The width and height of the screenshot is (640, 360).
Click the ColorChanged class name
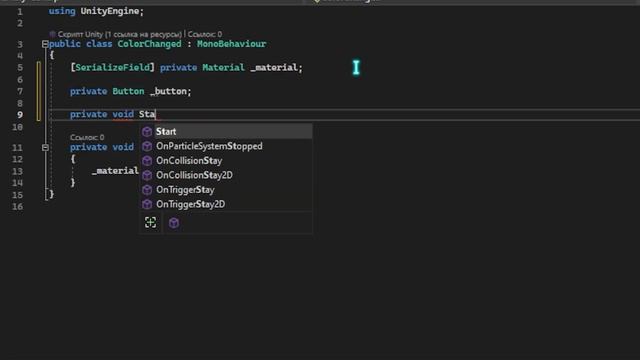pyautogui.click(x=149, y=44)
